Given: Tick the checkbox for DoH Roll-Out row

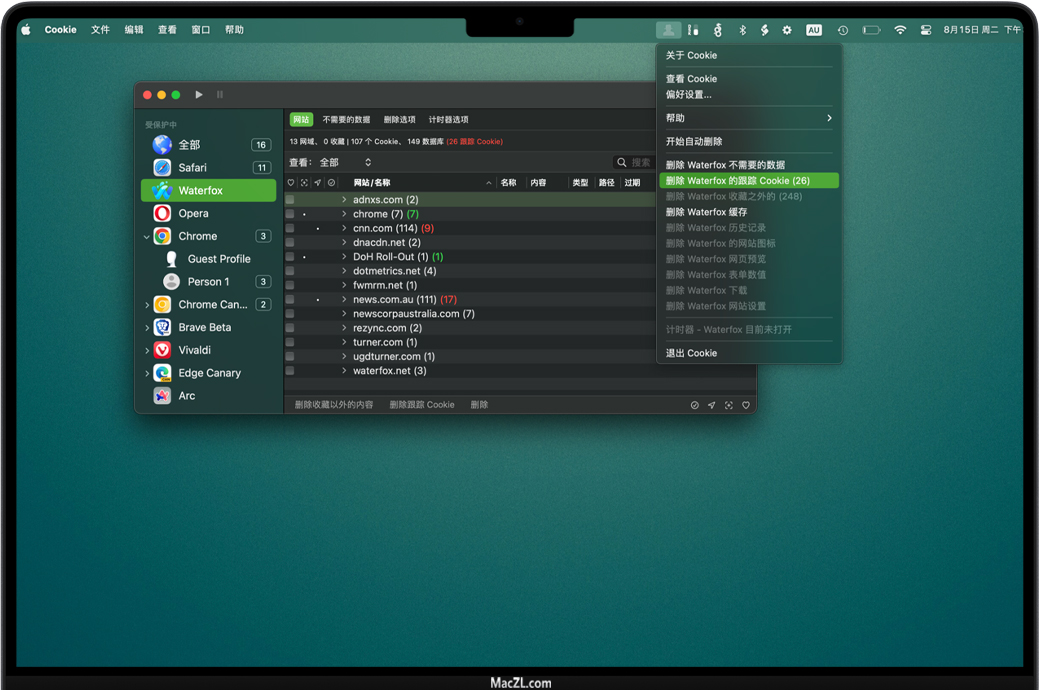Looking at the screenshot, I should 290,257.
